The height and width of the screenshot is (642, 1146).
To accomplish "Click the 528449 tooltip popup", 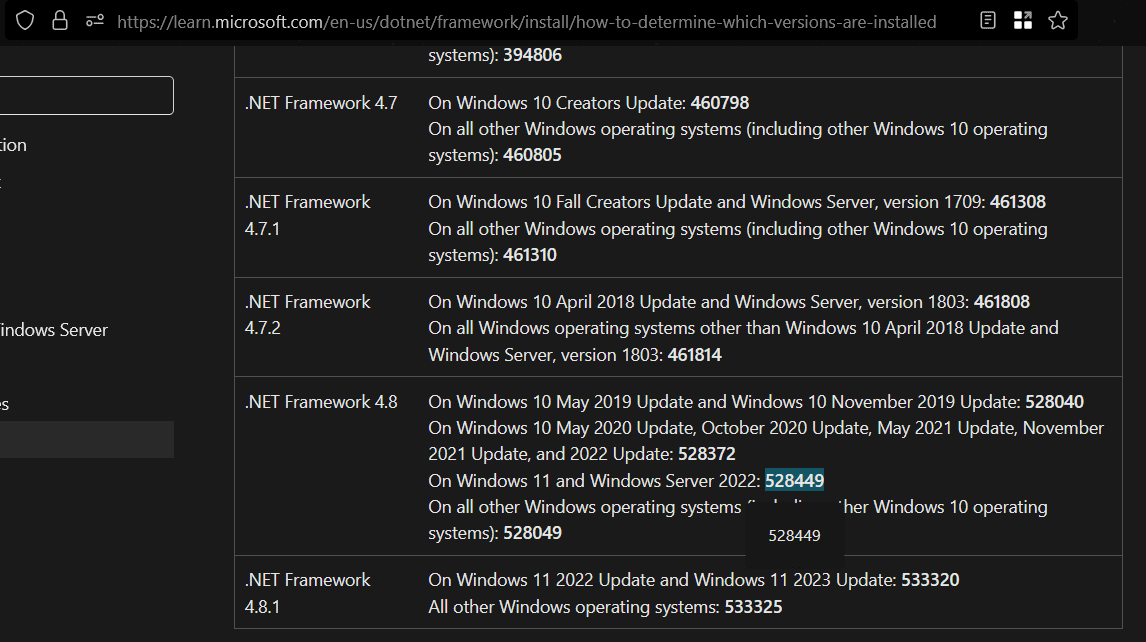I will [794, 536].
